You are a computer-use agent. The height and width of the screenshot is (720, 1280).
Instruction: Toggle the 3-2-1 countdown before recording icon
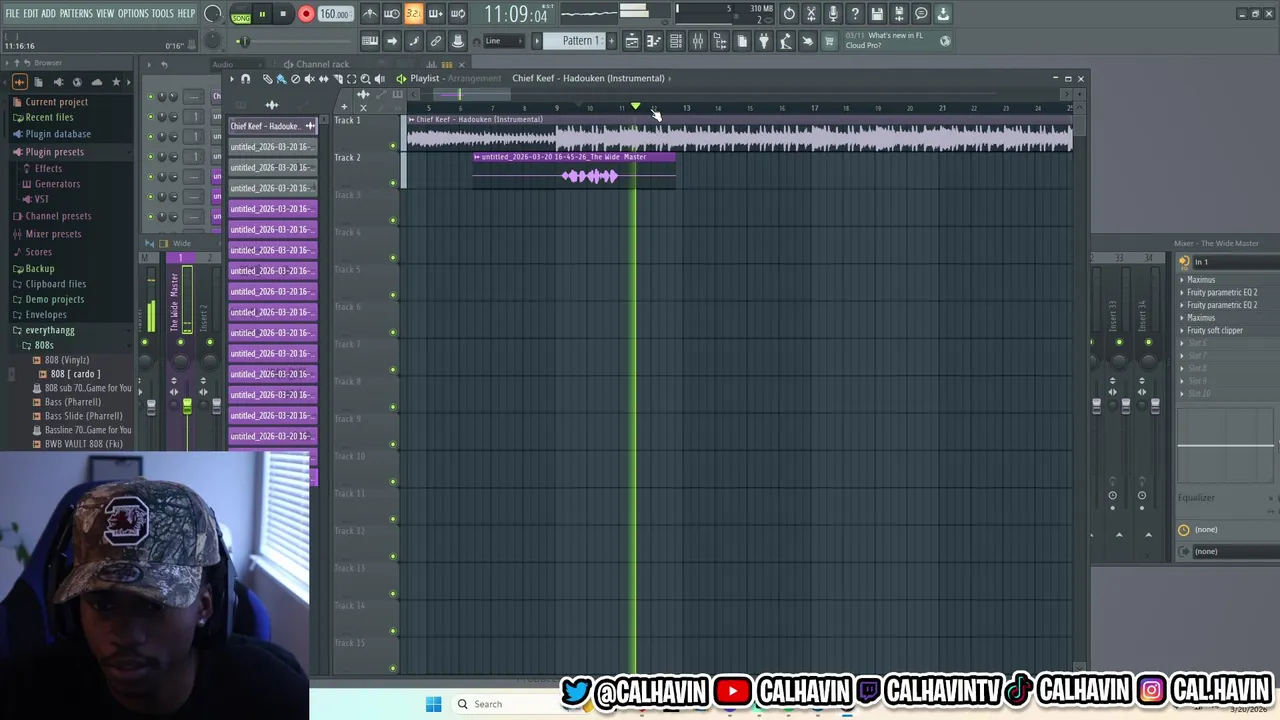pyautogui.click(x=413, y=14)
